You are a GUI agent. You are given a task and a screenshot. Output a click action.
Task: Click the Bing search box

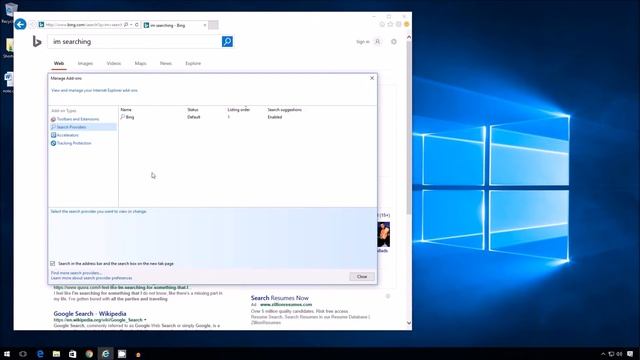point(135,42)
